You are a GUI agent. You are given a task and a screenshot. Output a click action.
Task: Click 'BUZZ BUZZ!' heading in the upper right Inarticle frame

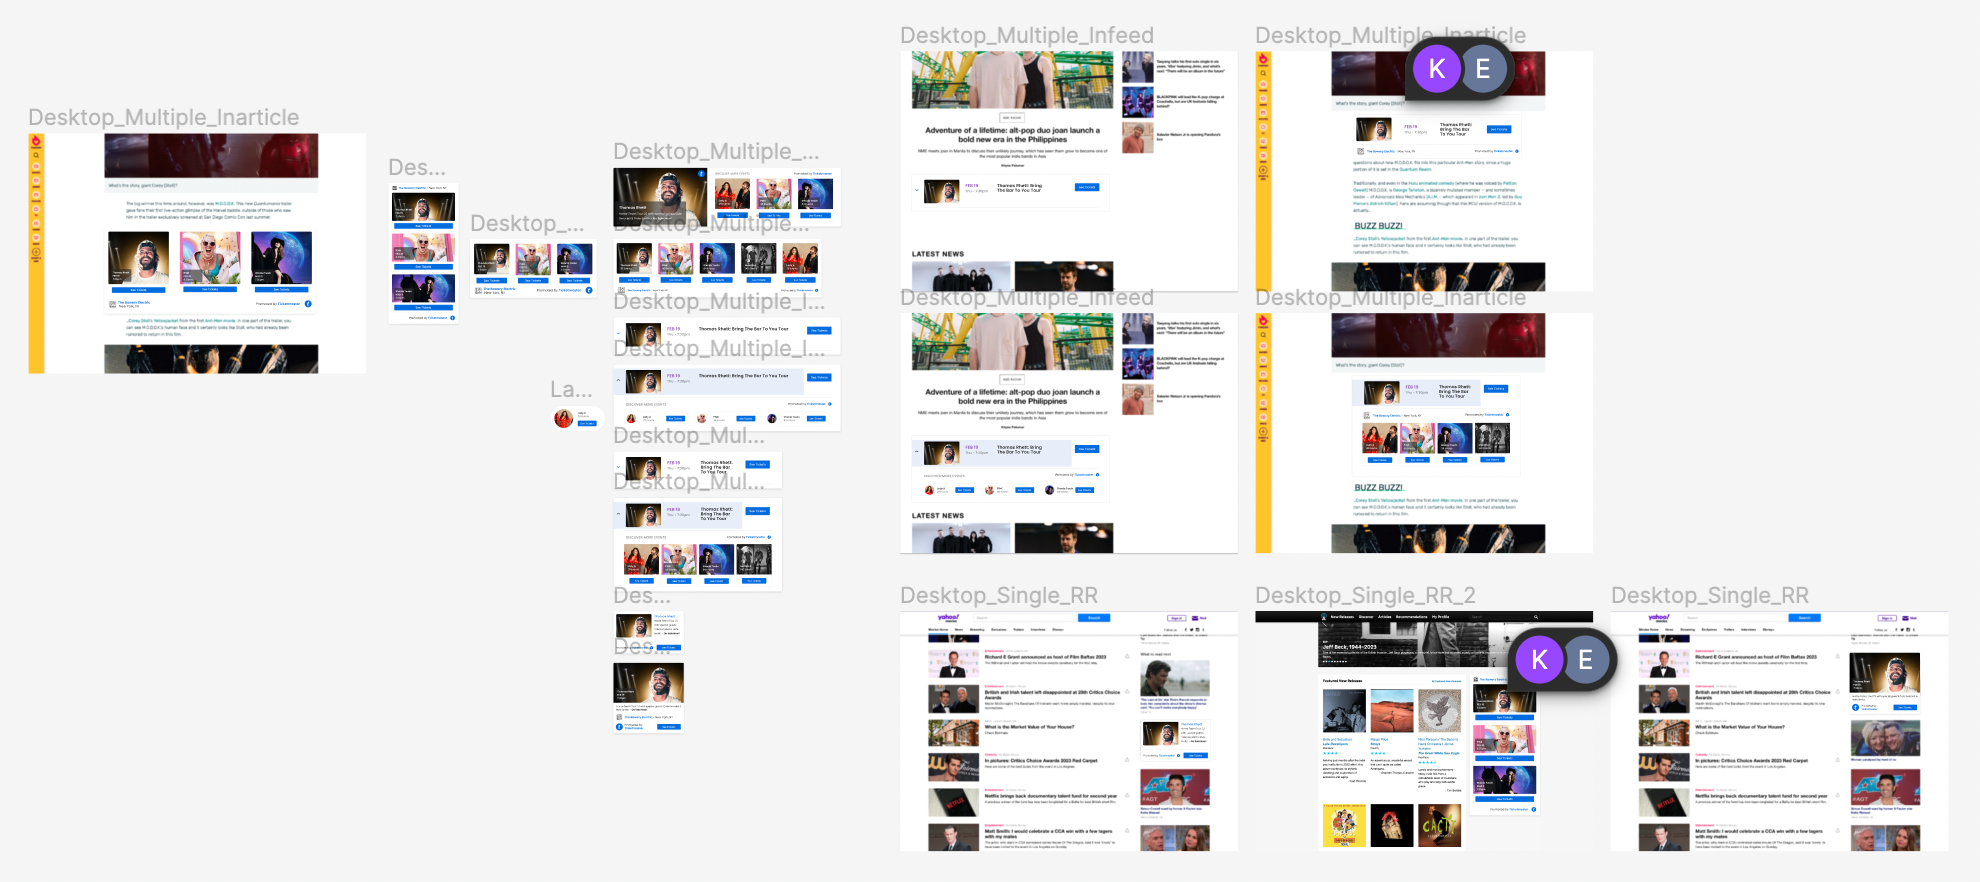click(1378, 226)
